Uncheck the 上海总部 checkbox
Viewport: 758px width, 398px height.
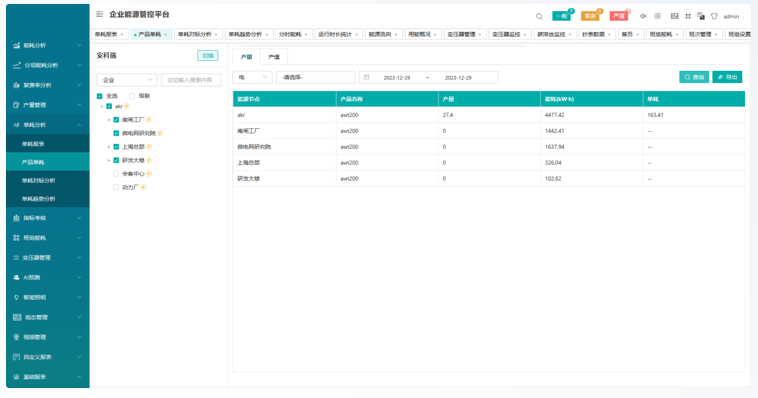coord(116,147)
